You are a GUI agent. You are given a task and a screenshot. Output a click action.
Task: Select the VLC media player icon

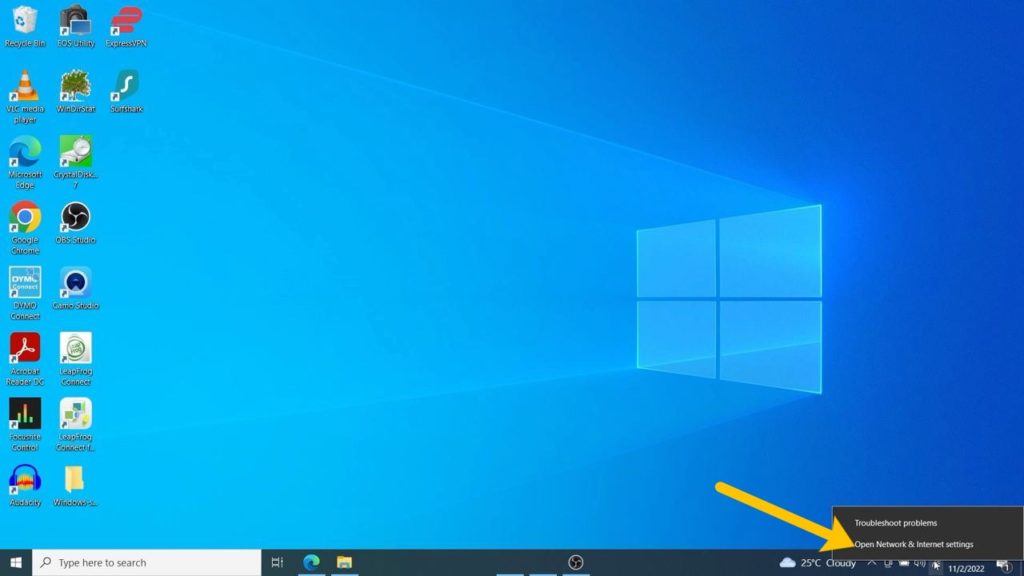25,96
